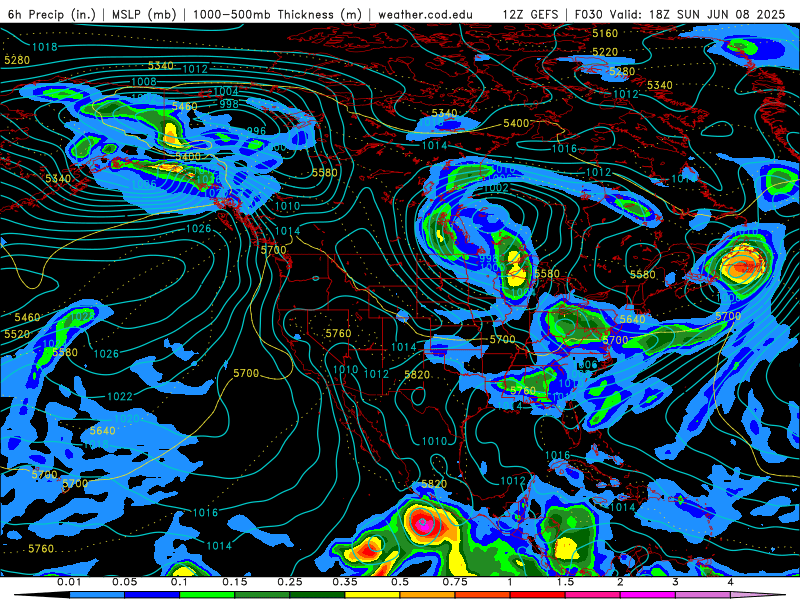Click the 'F030 Valid: 18Z SUN JUN 08 2025' text
This screenshot has width=800, height=600.
680,14
